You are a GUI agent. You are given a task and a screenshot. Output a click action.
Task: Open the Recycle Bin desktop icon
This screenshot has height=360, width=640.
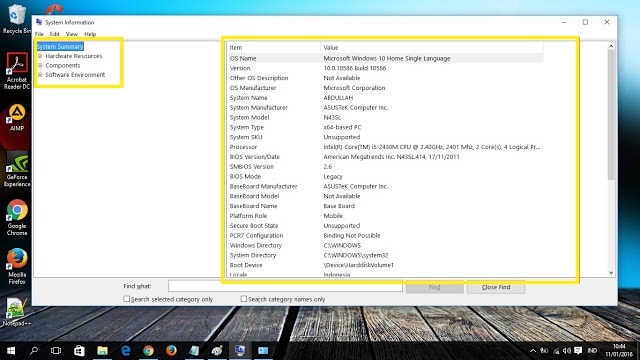[x=16, y=19]
